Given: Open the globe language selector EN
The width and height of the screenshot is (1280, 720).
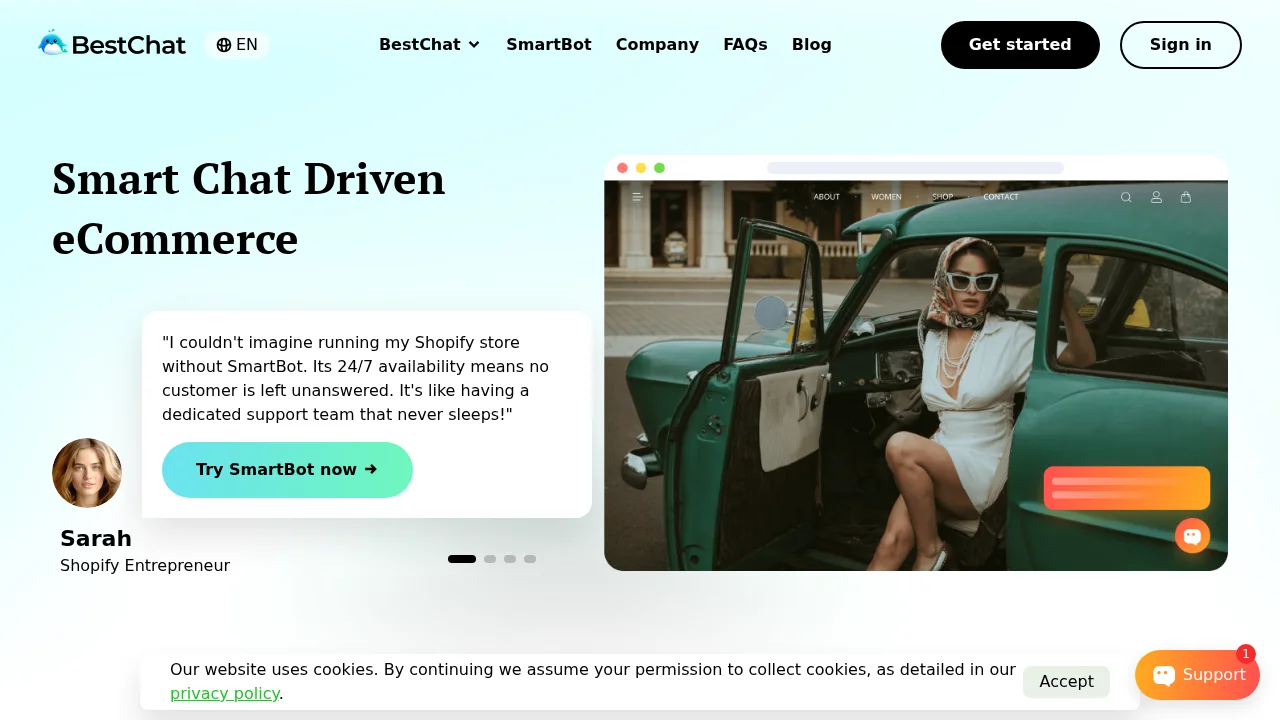Looking at the screenshot, I should pos(237,45).
